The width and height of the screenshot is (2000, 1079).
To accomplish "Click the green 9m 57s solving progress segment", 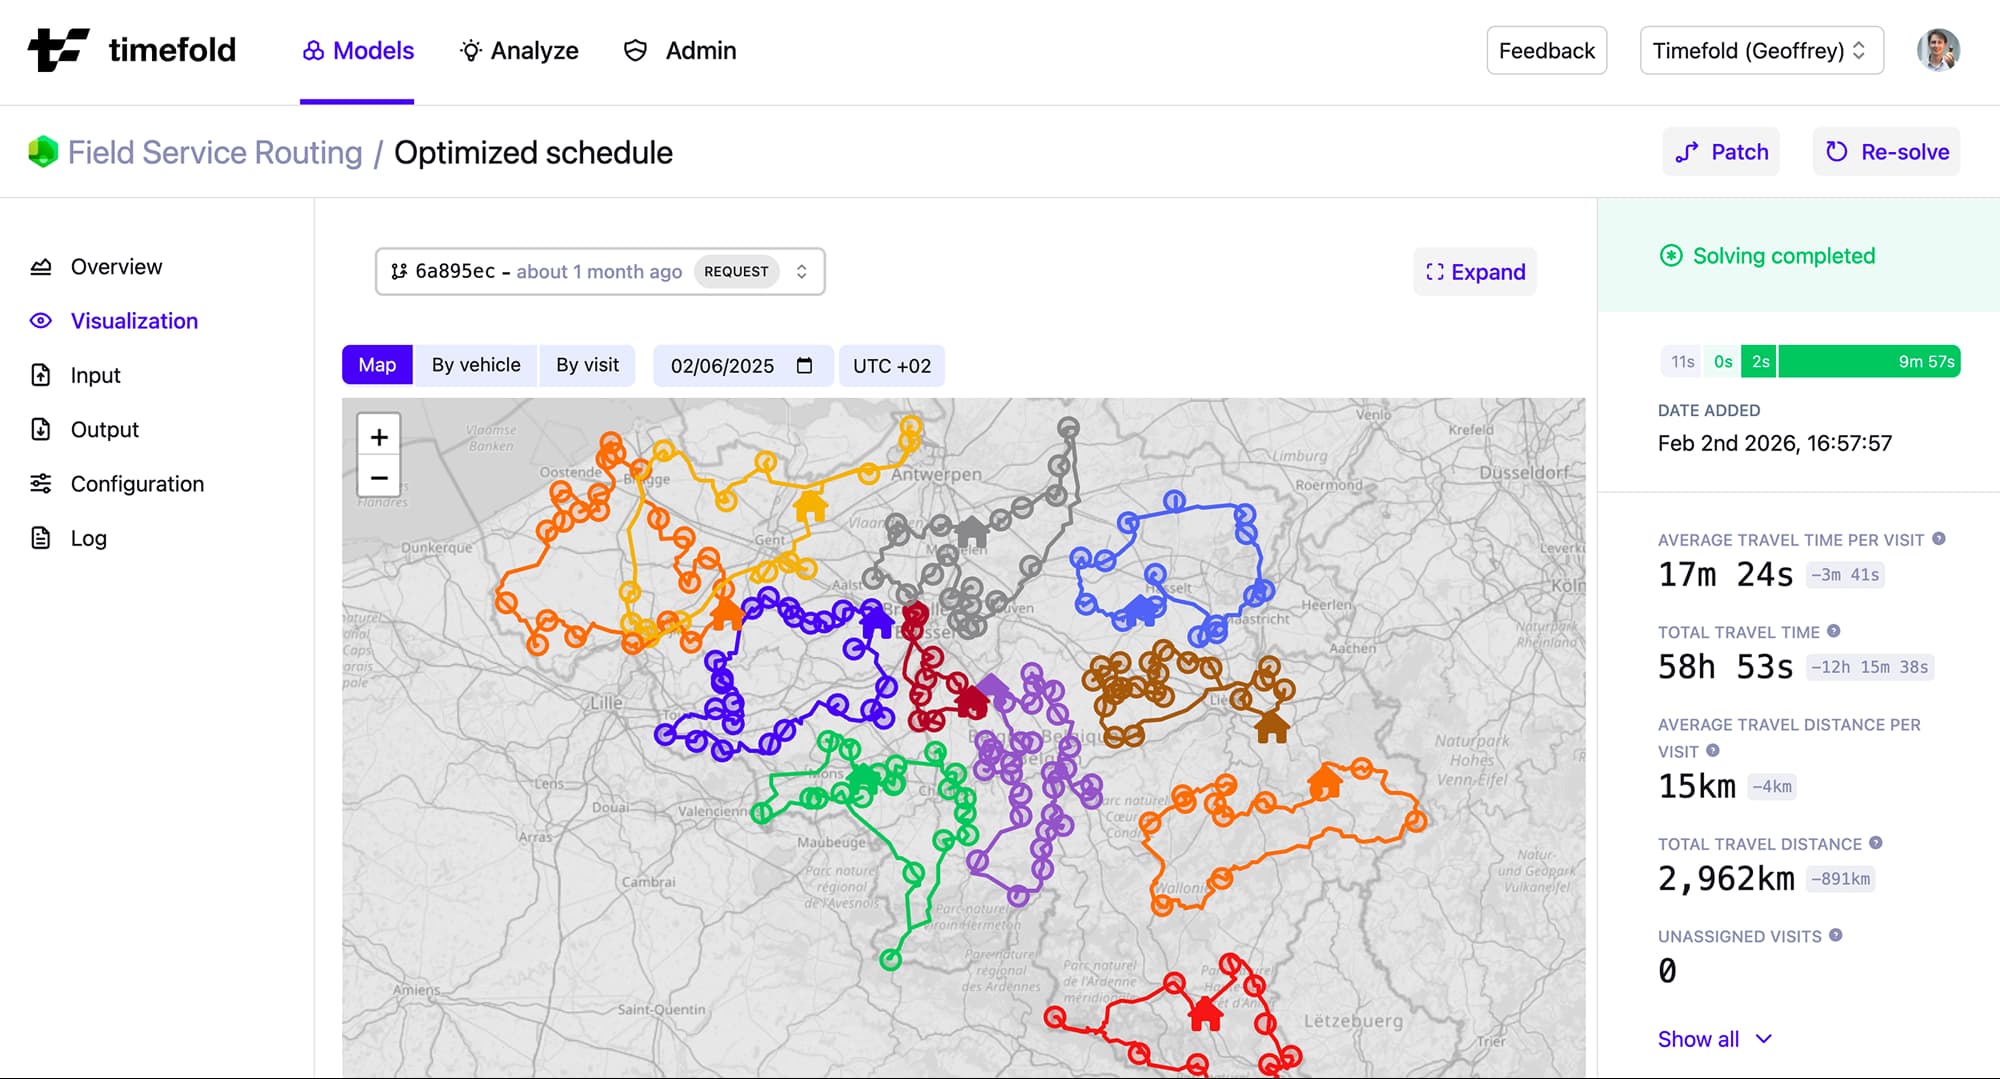I will pyautogui.click(x=1868, y=361).
